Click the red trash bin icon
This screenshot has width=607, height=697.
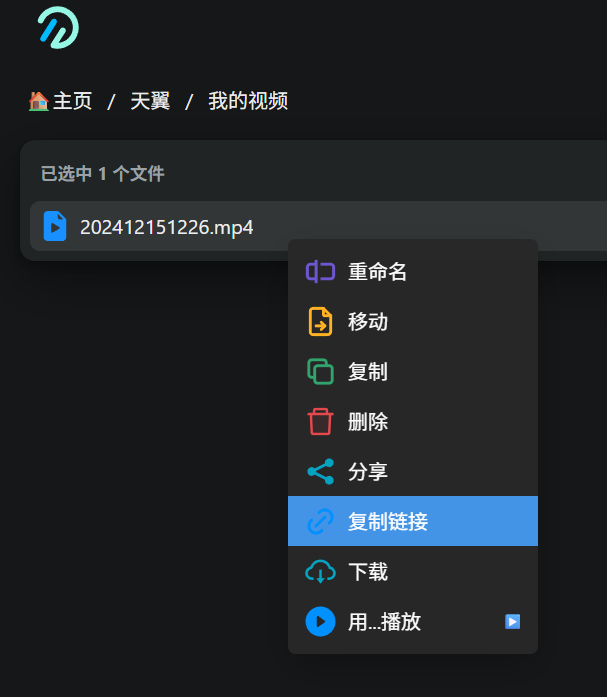click(x=320, y=422)
